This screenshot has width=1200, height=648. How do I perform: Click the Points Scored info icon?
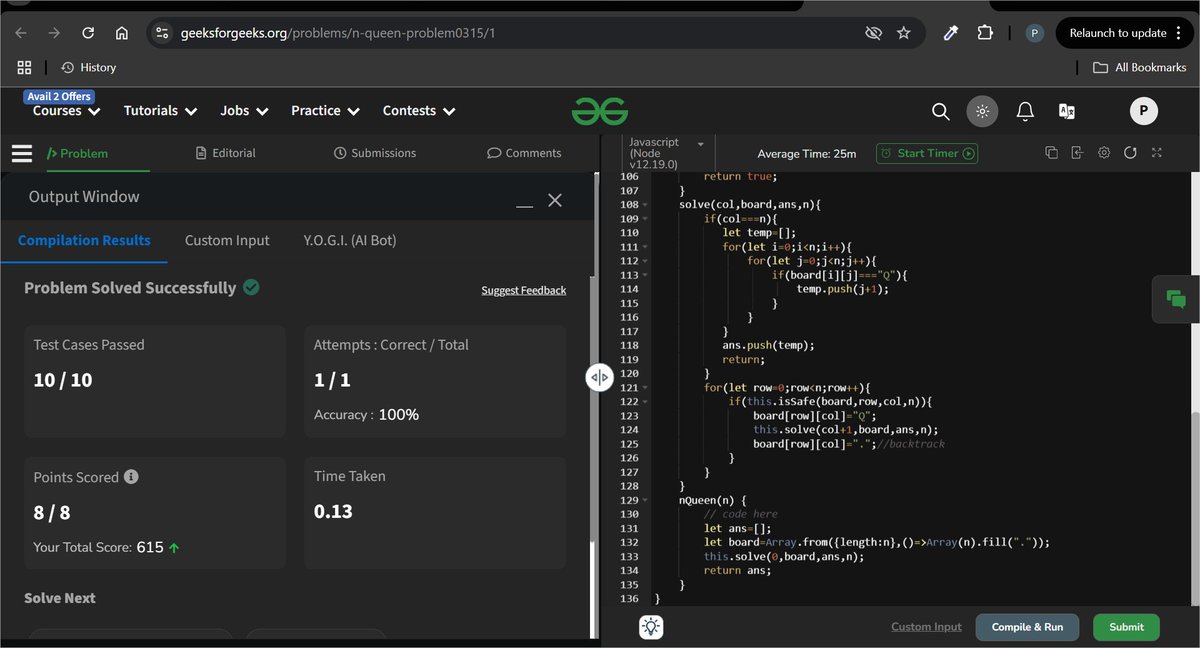[131, 477]
